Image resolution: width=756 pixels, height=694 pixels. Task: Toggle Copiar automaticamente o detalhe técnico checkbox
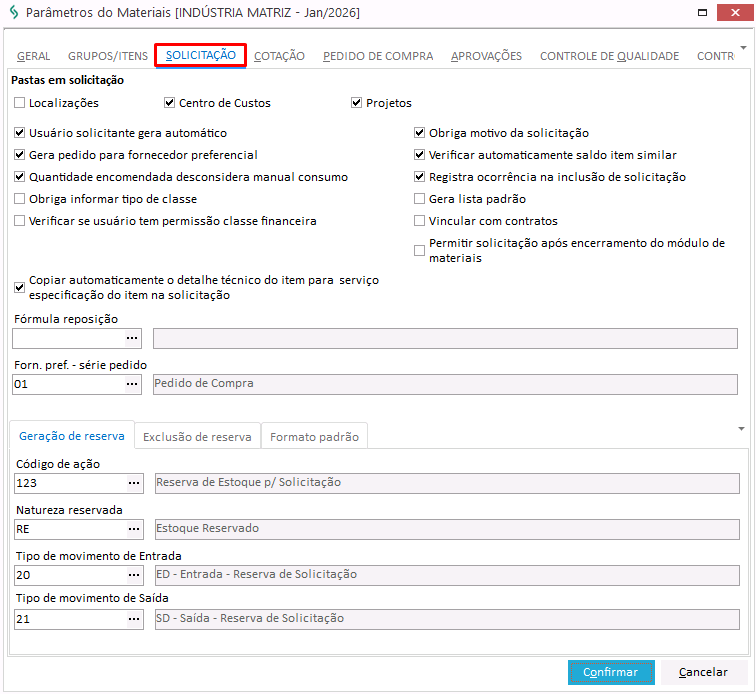pyautogui.click(x=19, y=287)
